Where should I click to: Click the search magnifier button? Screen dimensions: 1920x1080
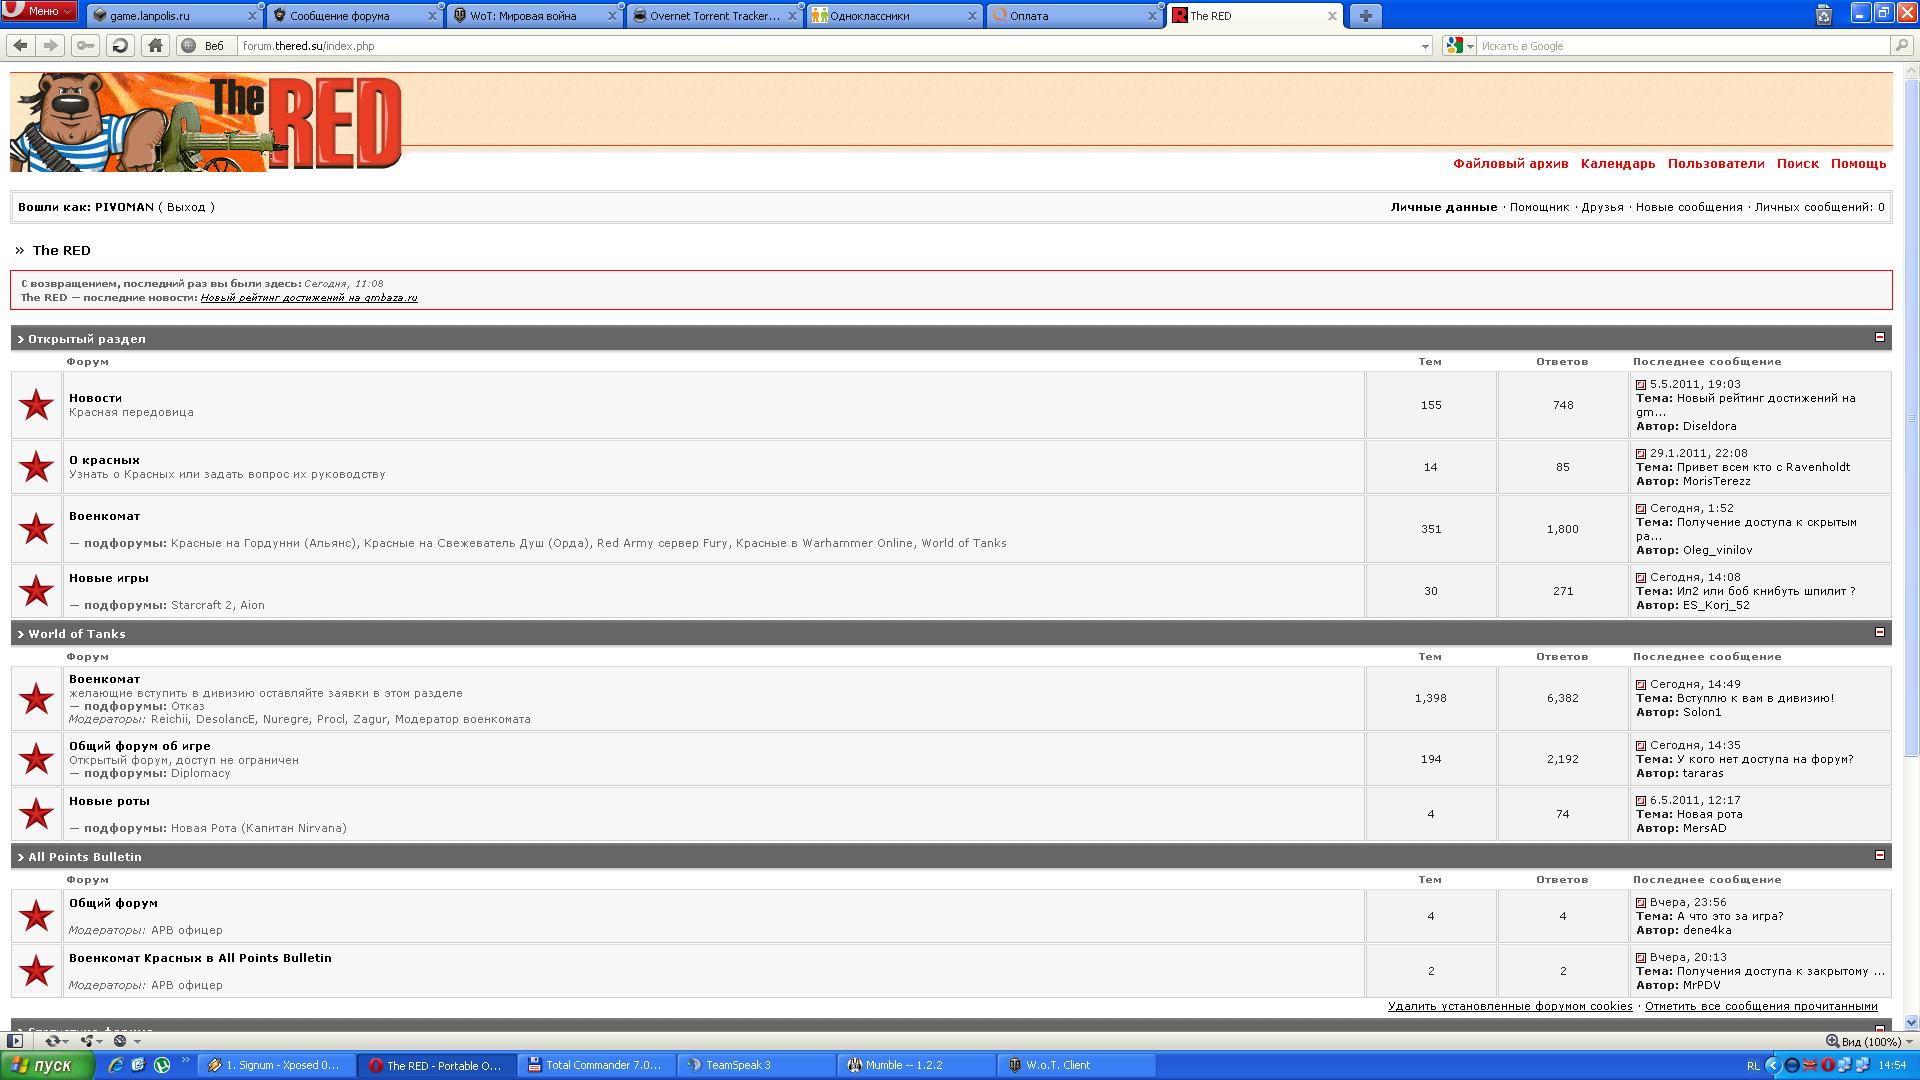[x=1901, y=46]
